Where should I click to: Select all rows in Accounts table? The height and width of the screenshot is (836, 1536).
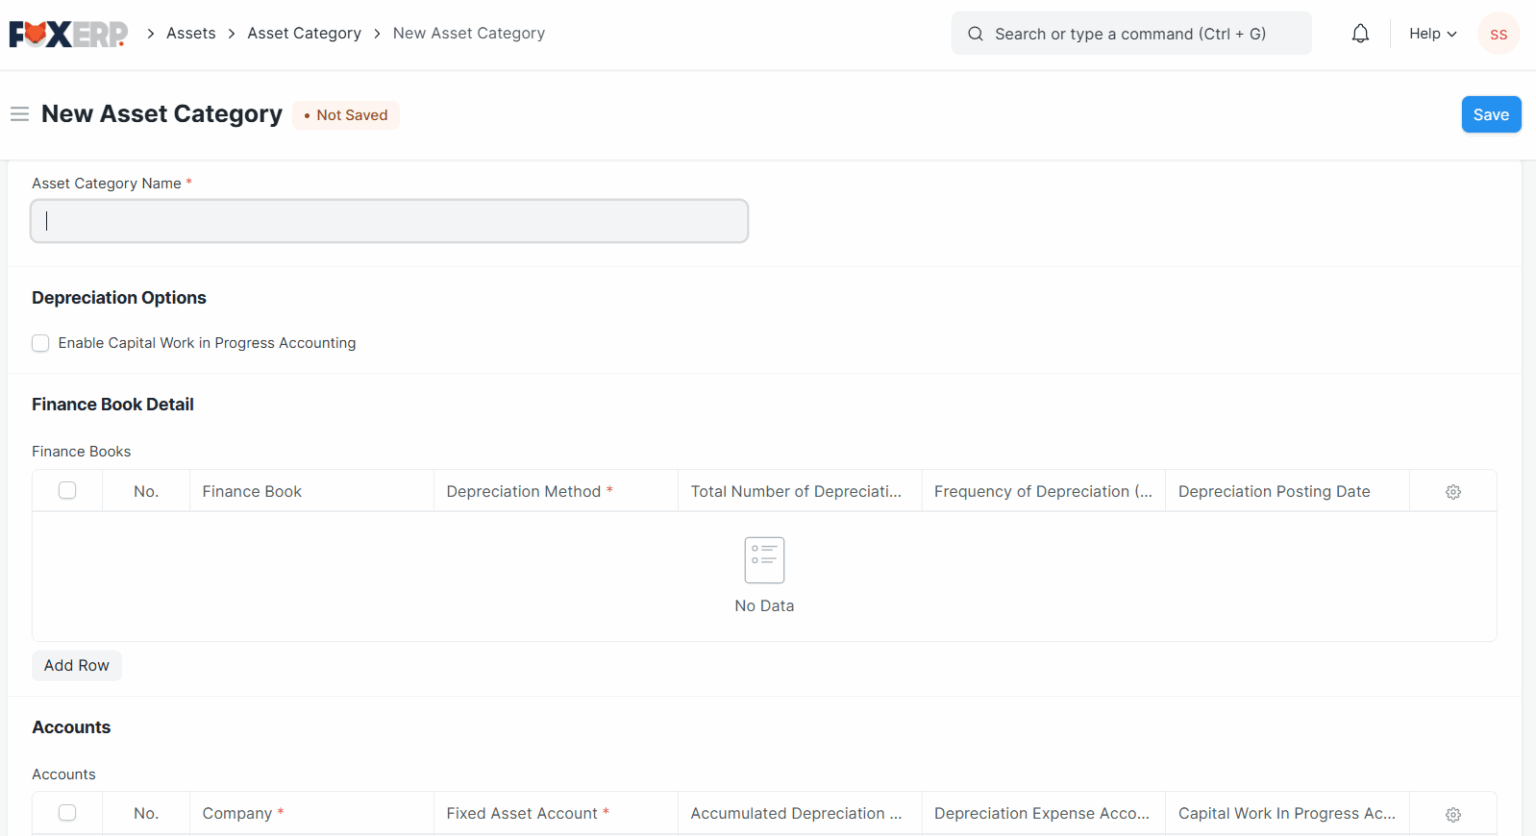coord(67,812)
